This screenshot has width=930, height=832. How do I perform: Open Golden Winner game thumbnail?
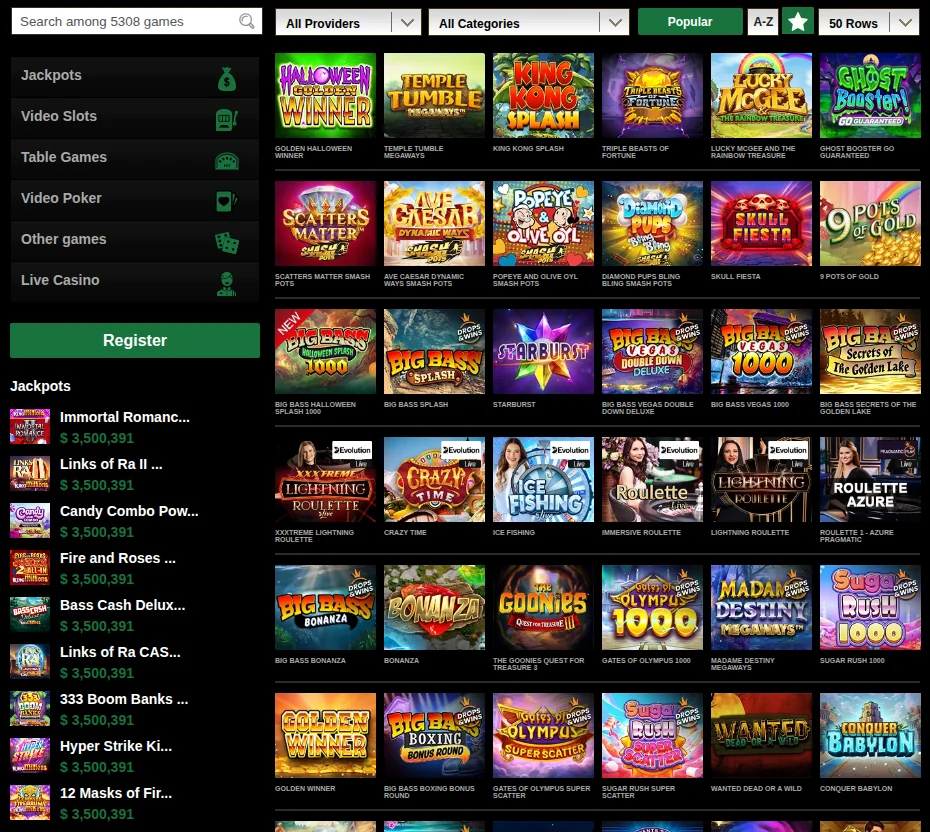325,736
